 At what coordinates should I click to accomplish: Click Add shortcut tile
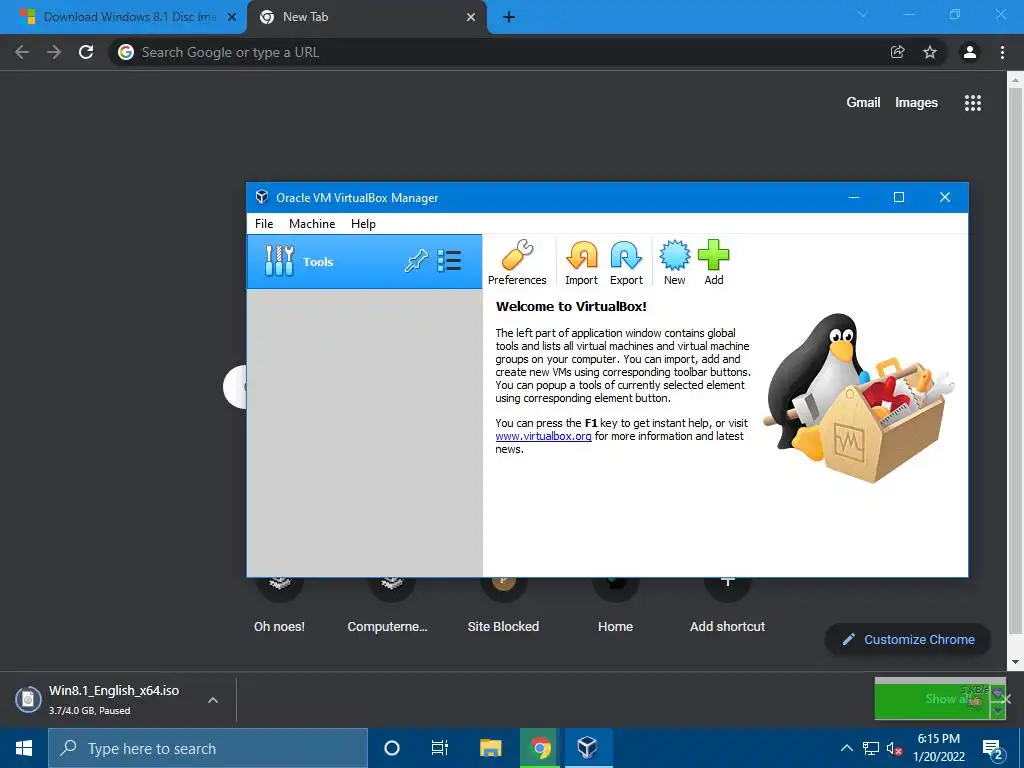click(728, 607)
